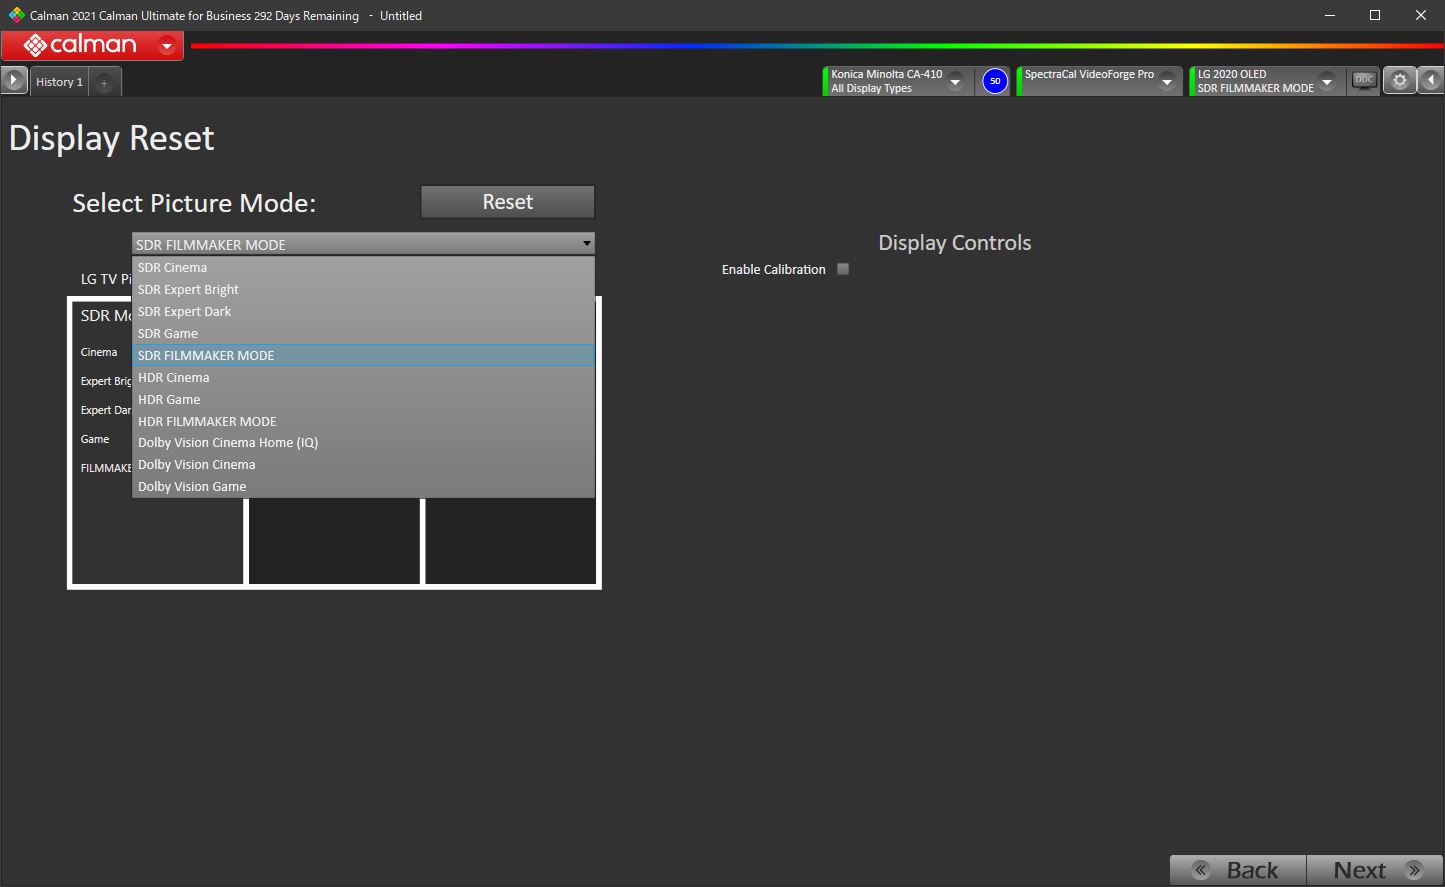Pick SDR Expert Bright picture mode

click(188, 289)
